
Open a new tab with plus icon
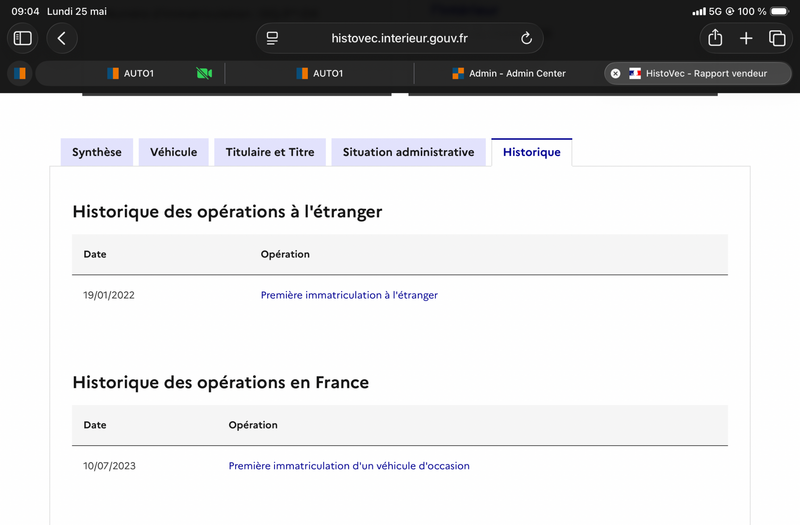tap(746, 38)
